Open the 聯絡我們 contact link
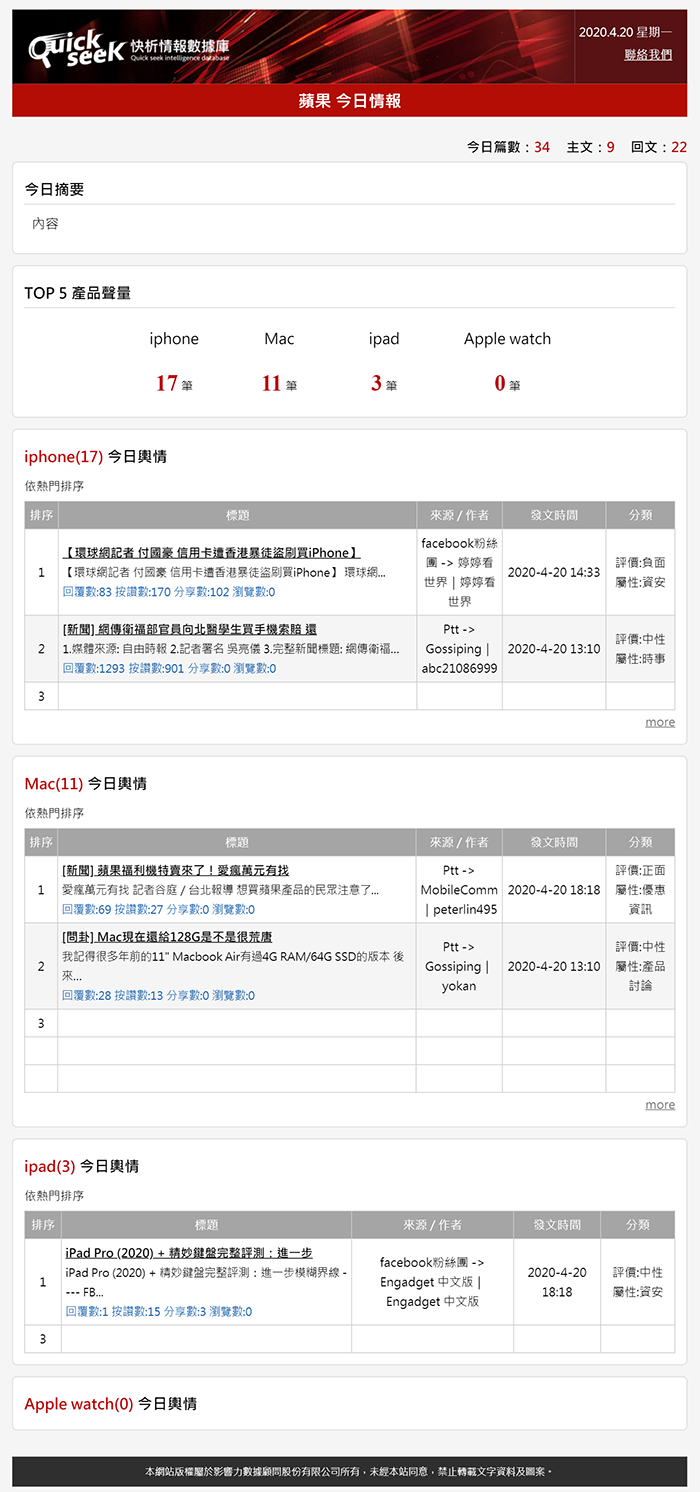700x1492 pixels. pyautogui.click(x=648, y=54)
